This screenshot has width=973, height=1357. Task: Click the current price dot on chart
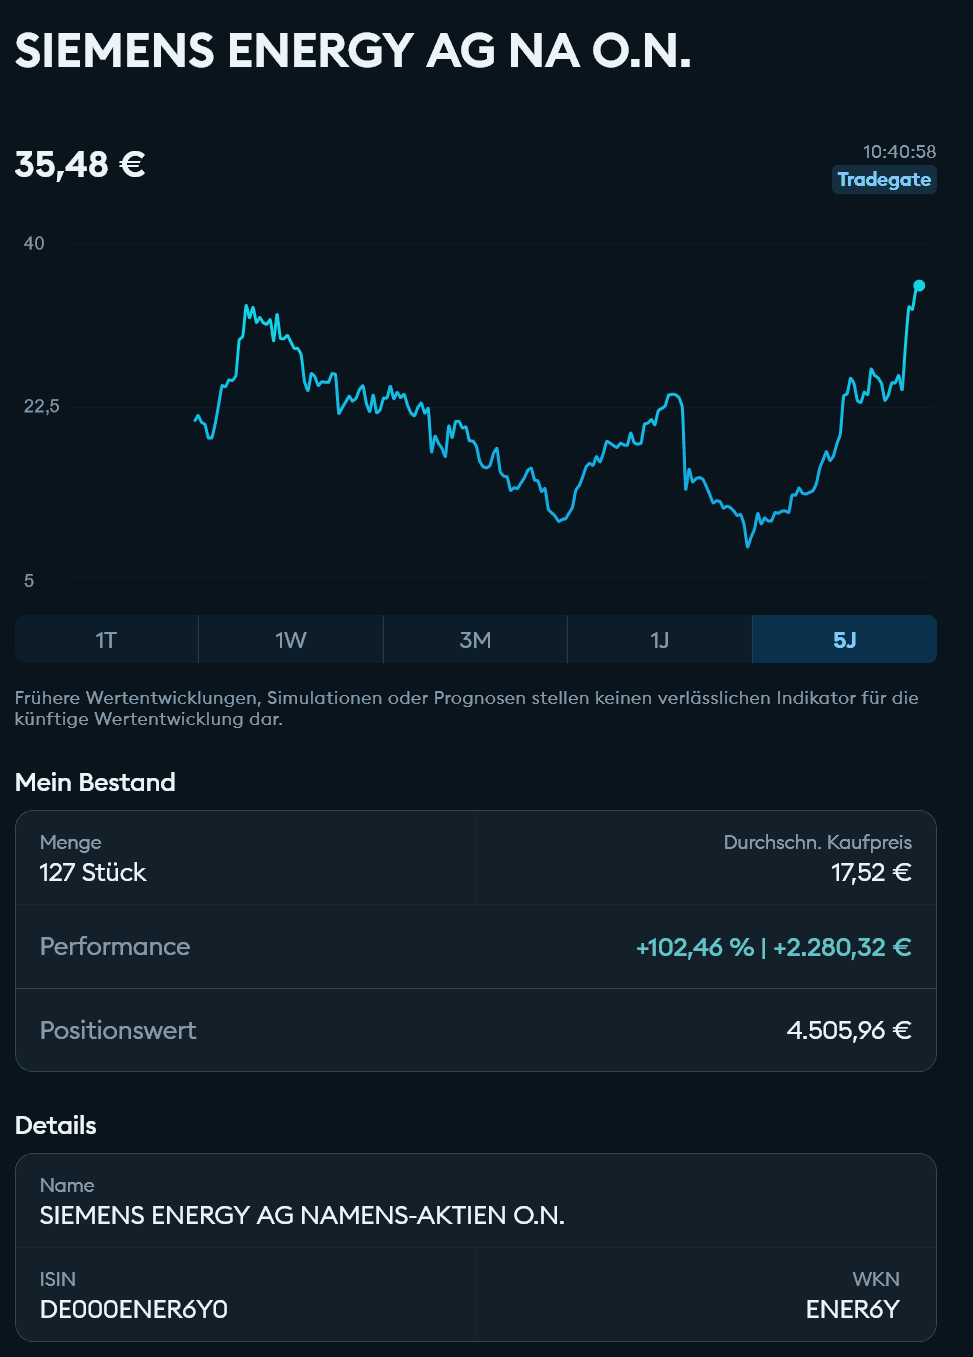(x=919, y=286)
